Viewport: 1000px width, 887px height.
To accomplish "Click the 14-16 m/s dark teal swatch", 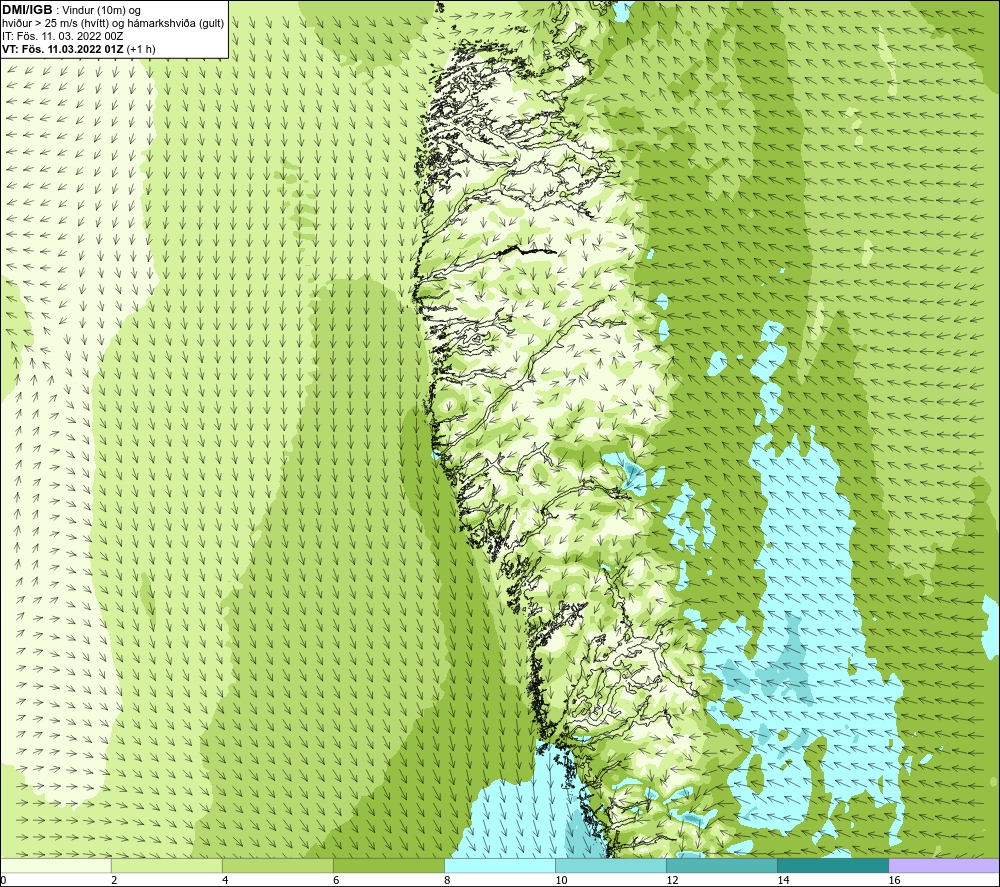I will pyautogui.click(x=833, y=866).
